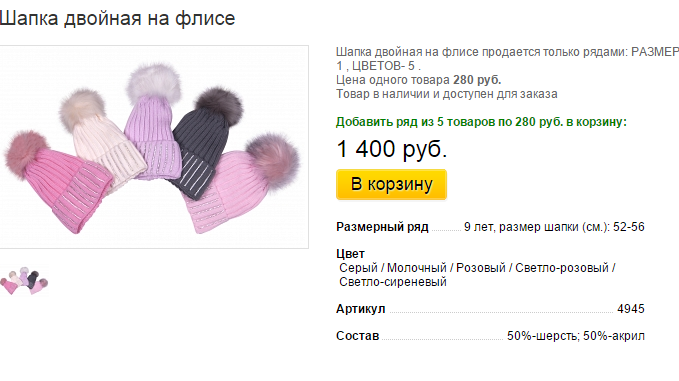Click the Состав value 50%-шерсть; 50%-акрил
Screen dimensions: 679x381
click(576, 336)
